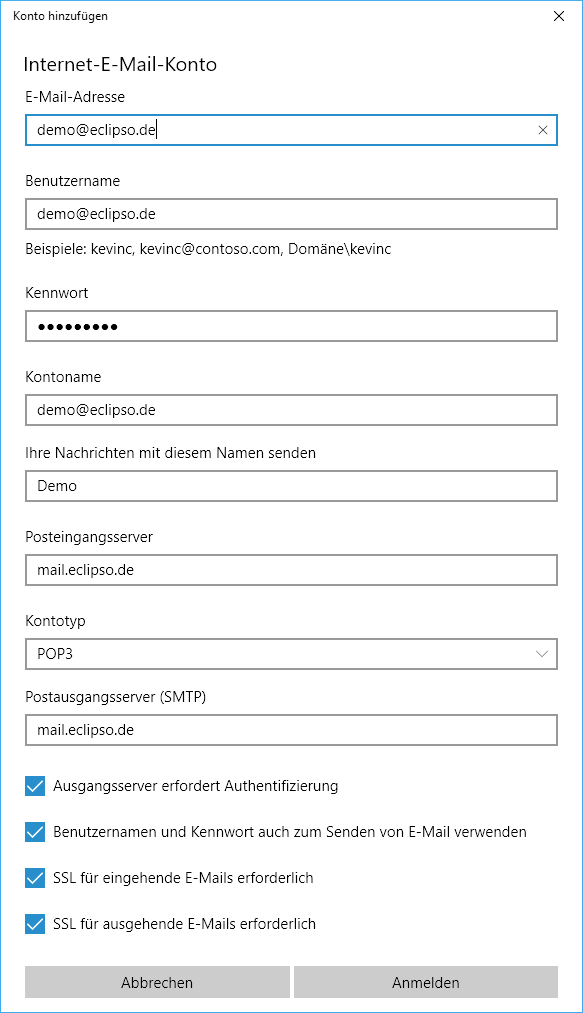Focus the Kontoname input field
This screenshot has height=1013, width=583.
point(292,410)
